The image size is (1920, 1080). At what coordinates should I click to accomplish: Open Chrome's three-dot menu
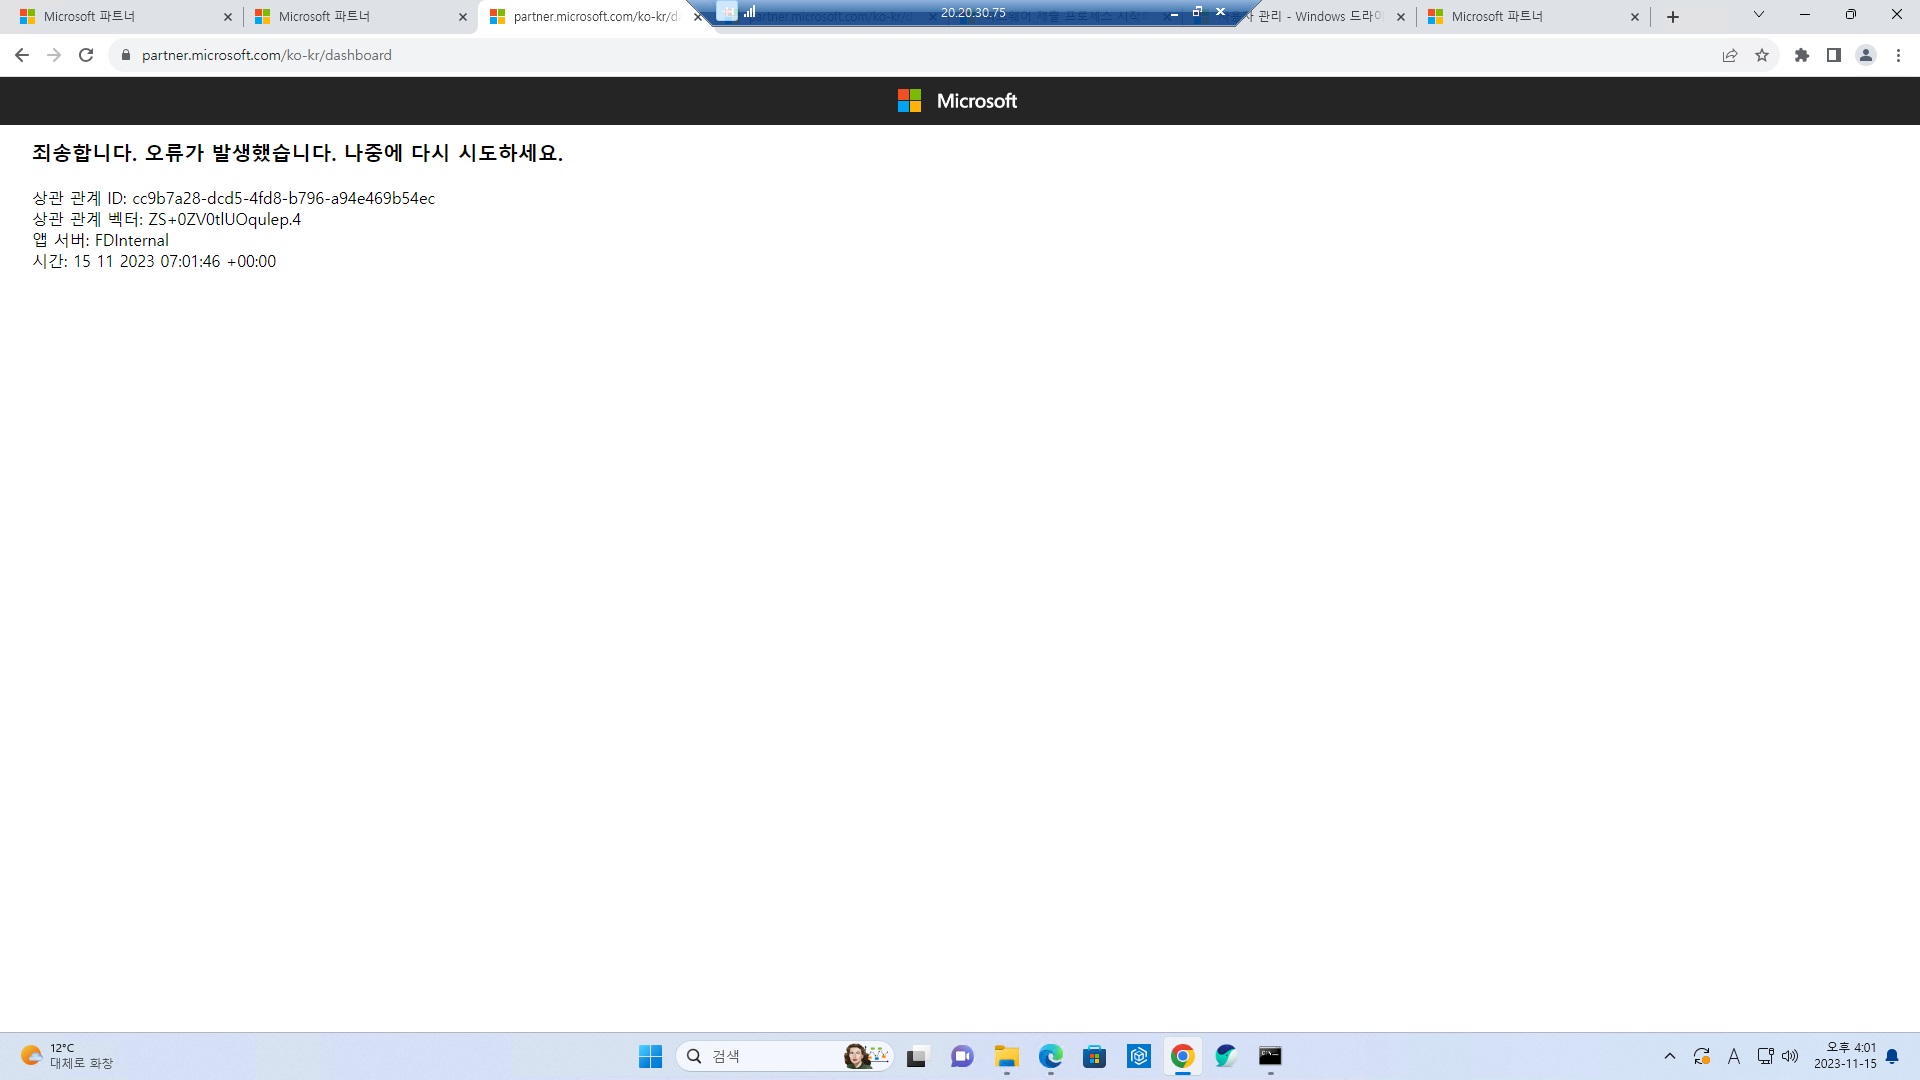tap(1898, 55)
